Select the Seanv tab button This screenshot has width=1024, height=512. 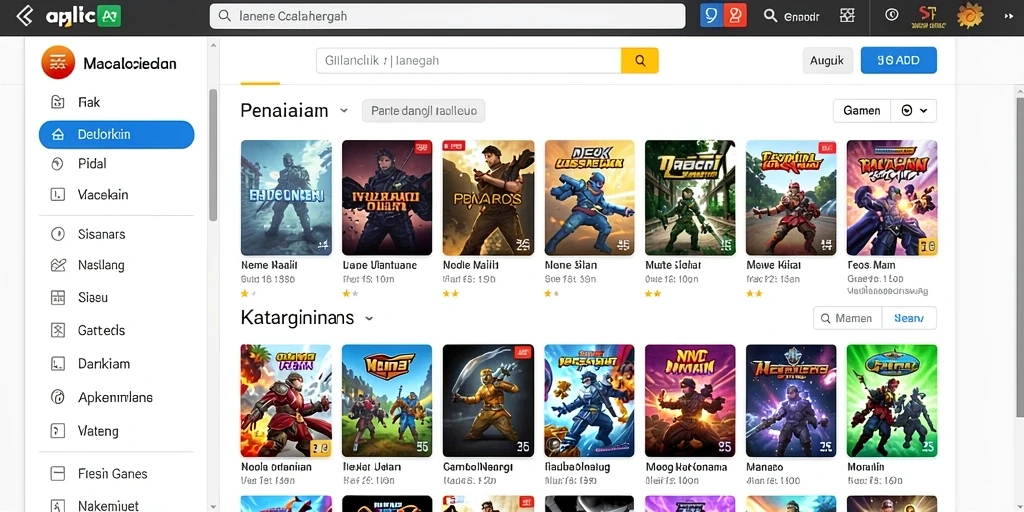coord(909,318)
